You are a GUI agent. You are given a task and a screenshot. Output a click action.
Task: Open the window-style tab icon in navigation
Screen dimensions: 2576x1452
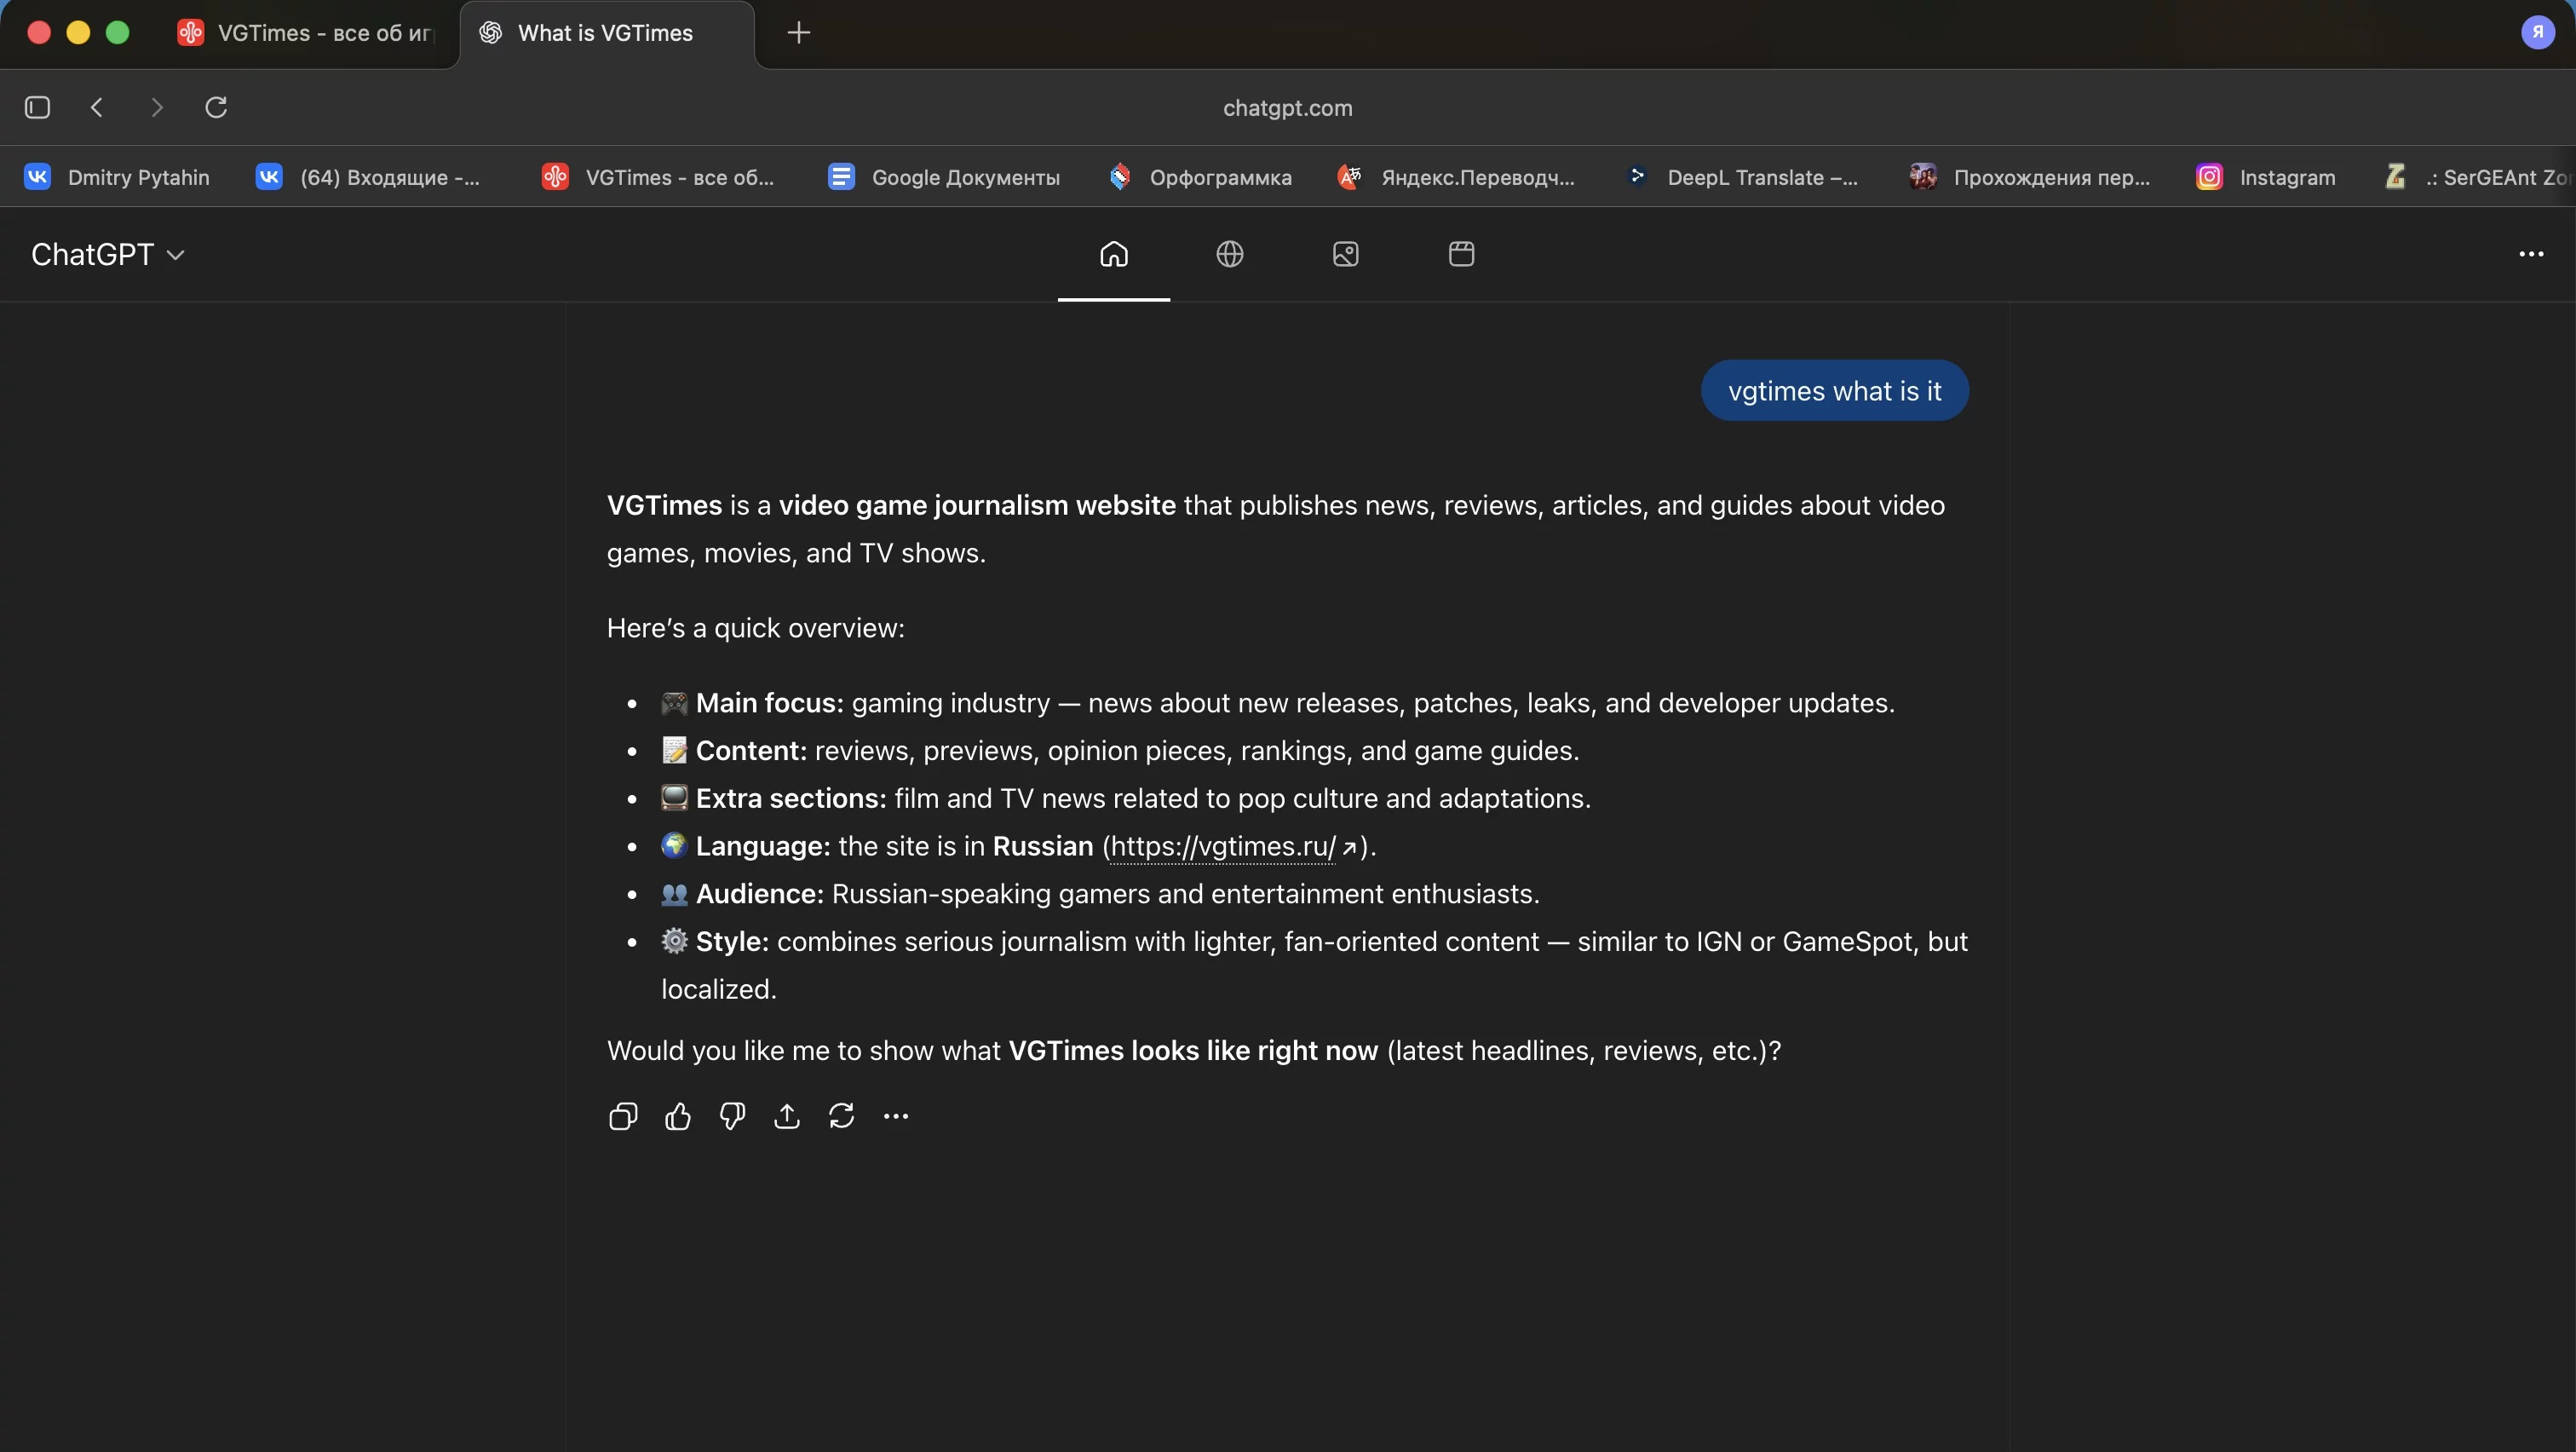1461,254
